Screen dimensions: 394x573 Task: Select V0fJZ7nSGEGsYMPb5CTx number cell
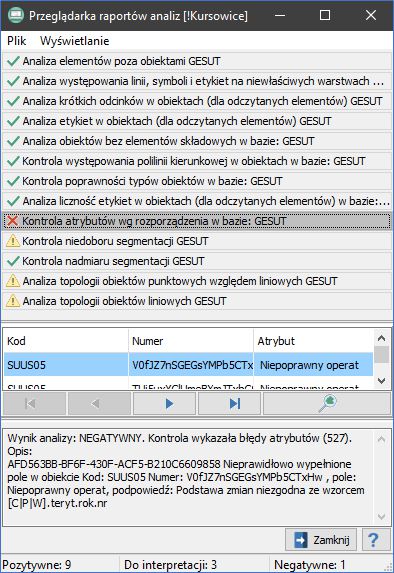191,365
